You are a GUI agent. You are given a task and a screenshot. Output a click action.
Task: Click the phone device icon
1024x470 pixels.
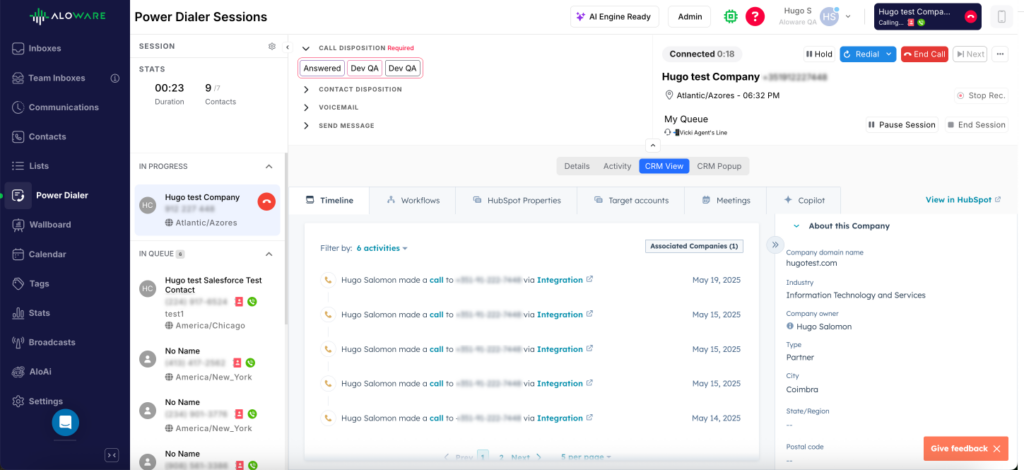point(1001,17)
